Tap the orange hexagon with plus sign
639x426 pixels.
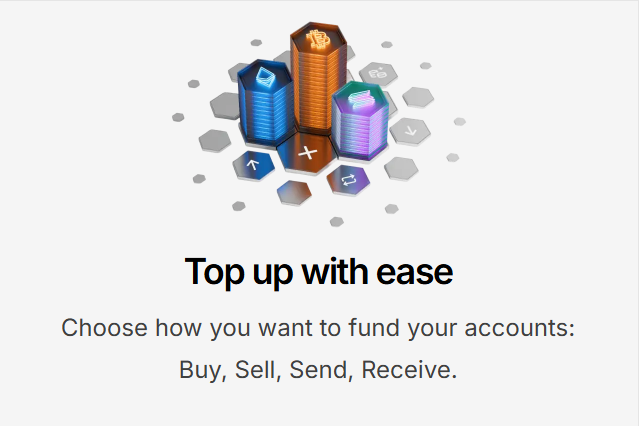click(307, 153)
